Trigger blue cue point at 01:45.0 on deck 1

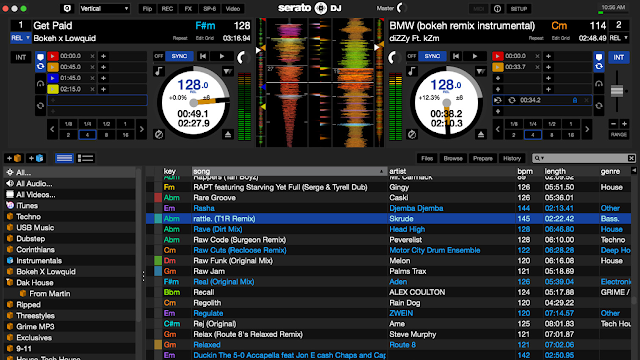53,78
